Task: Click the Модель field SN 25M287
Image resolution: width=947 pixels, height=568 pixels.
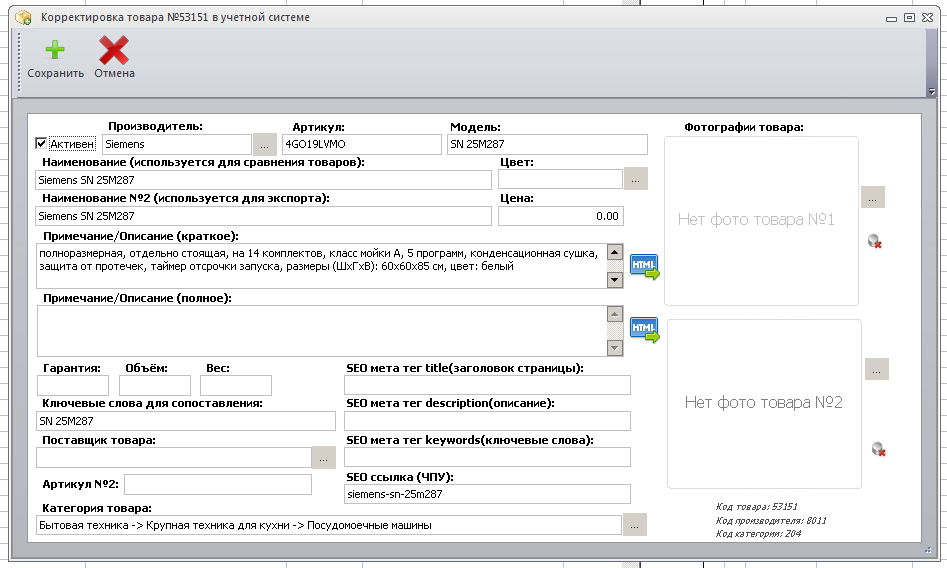Action: tap(547, 144)
